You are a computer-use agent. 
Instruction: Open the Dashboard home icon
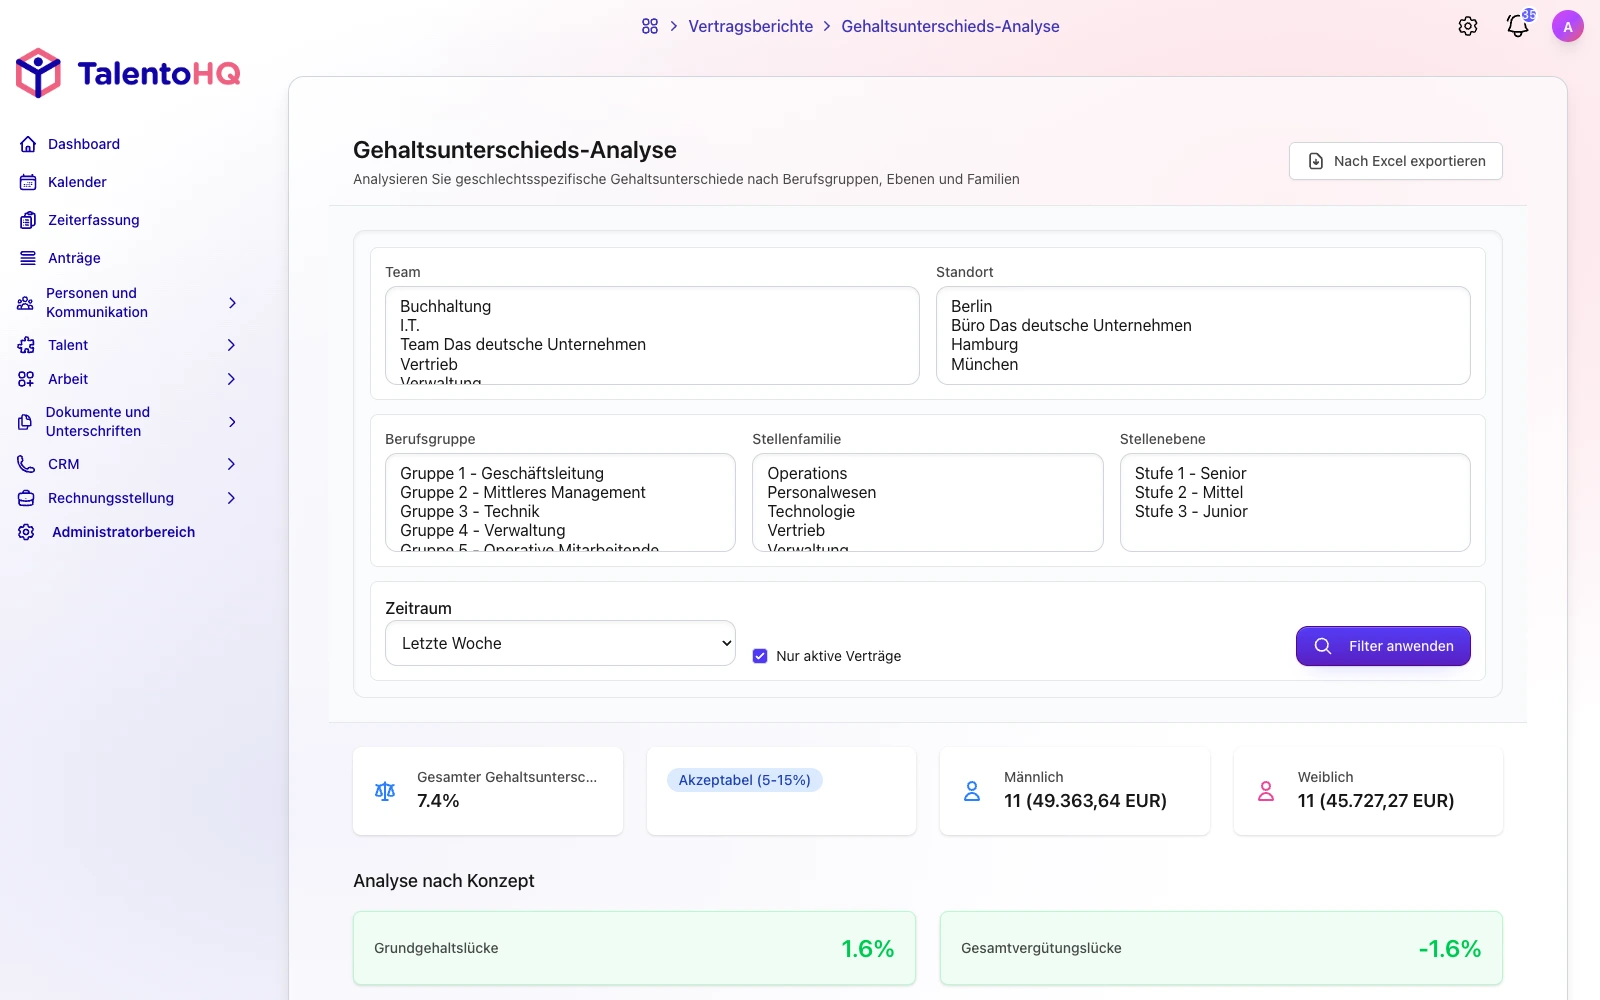coord(28,144)
